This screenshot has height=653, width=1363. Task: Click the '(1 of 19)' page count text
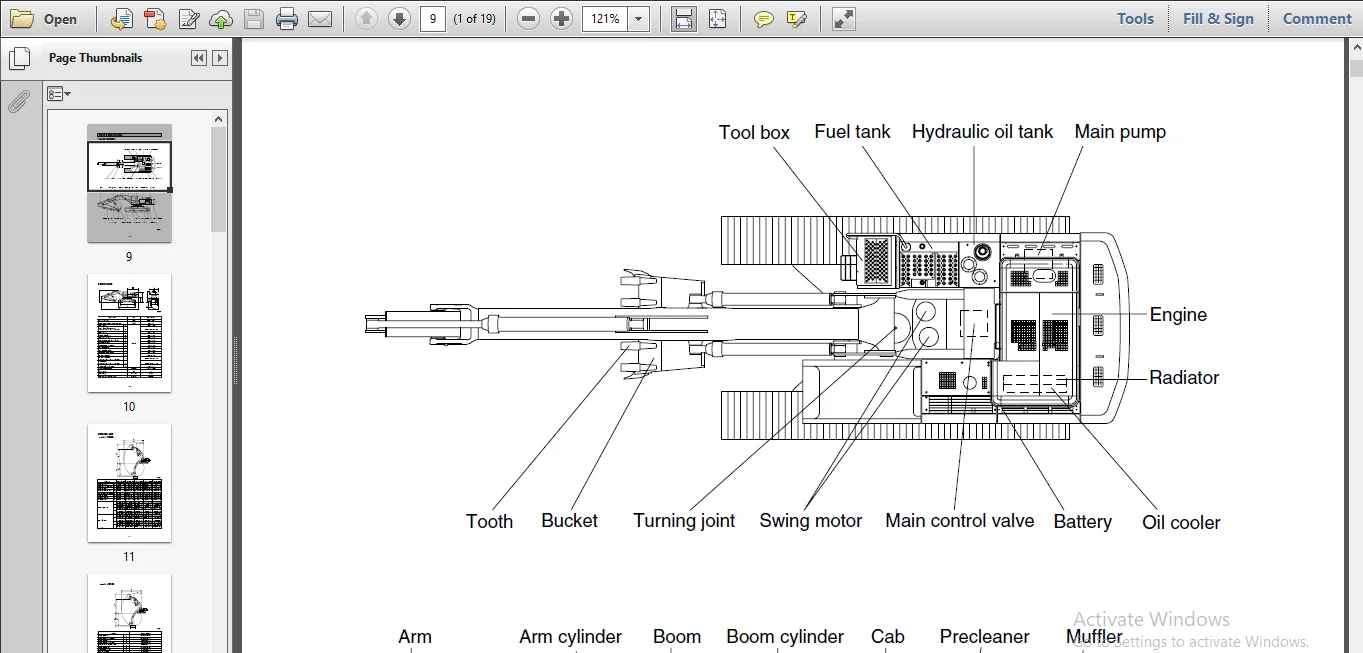point(474,18)
